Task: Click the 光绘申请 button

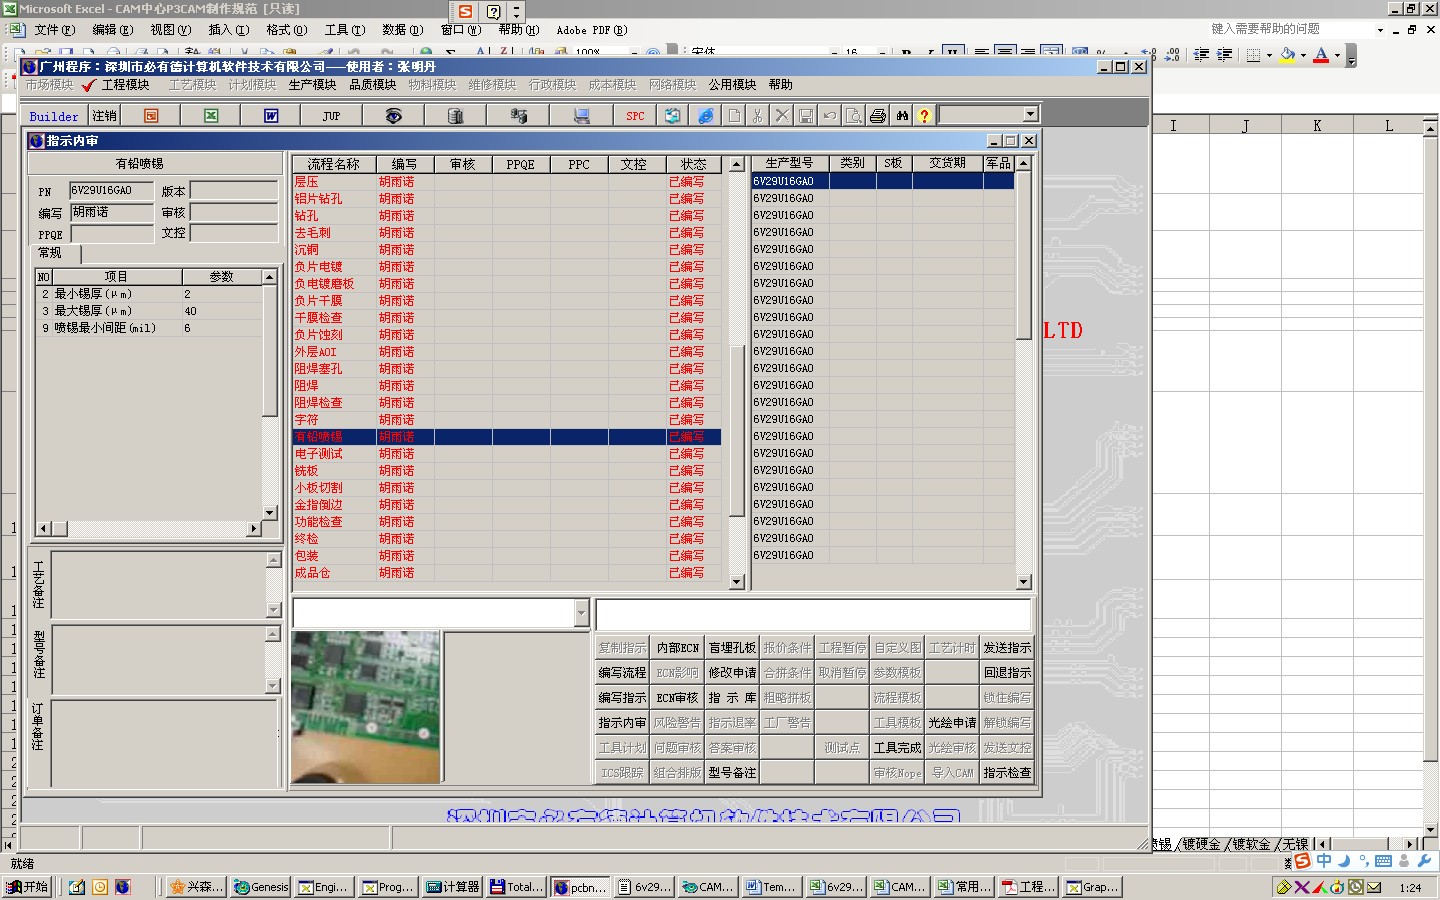Action: 952,723
